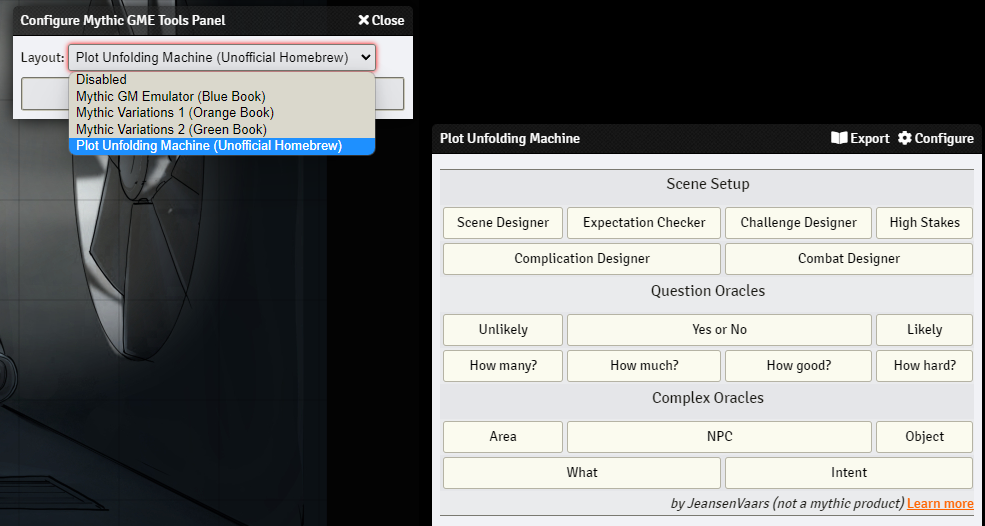985x526 pixels.
Task: Launch the Combat Designer
Action: pos(849,258)
